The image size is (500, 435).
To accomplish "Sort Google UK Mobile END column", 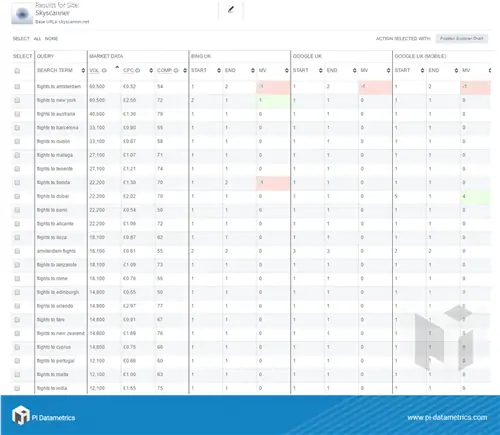I will click(x=456, y=70).
